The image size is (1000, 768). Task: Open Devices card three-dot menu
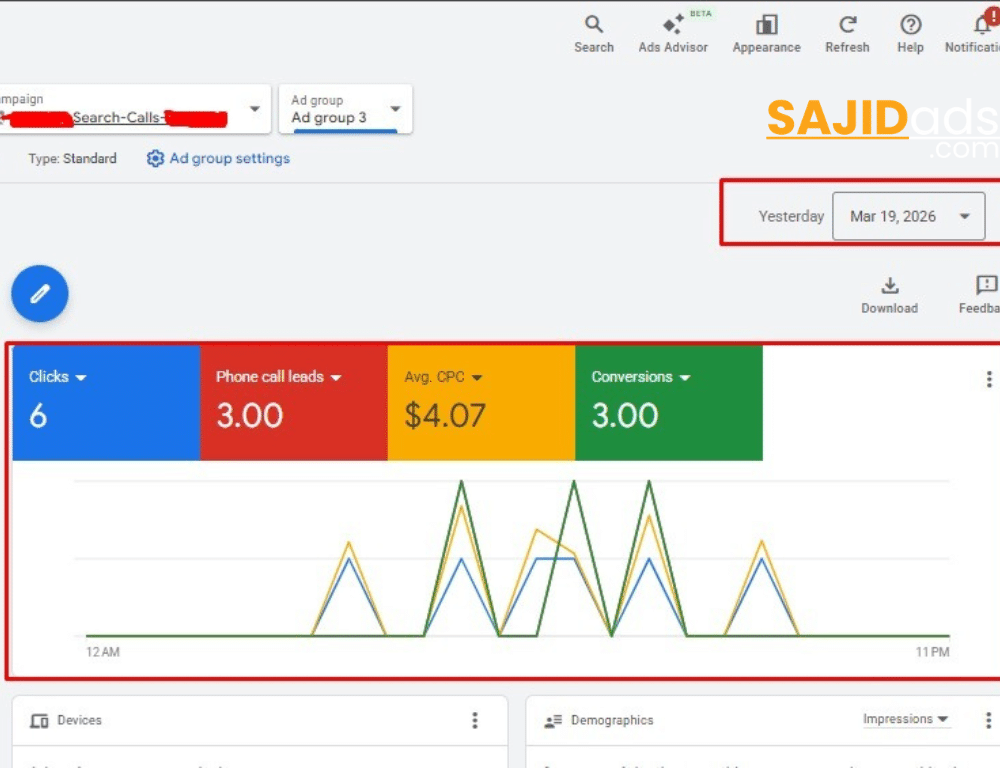475,720
